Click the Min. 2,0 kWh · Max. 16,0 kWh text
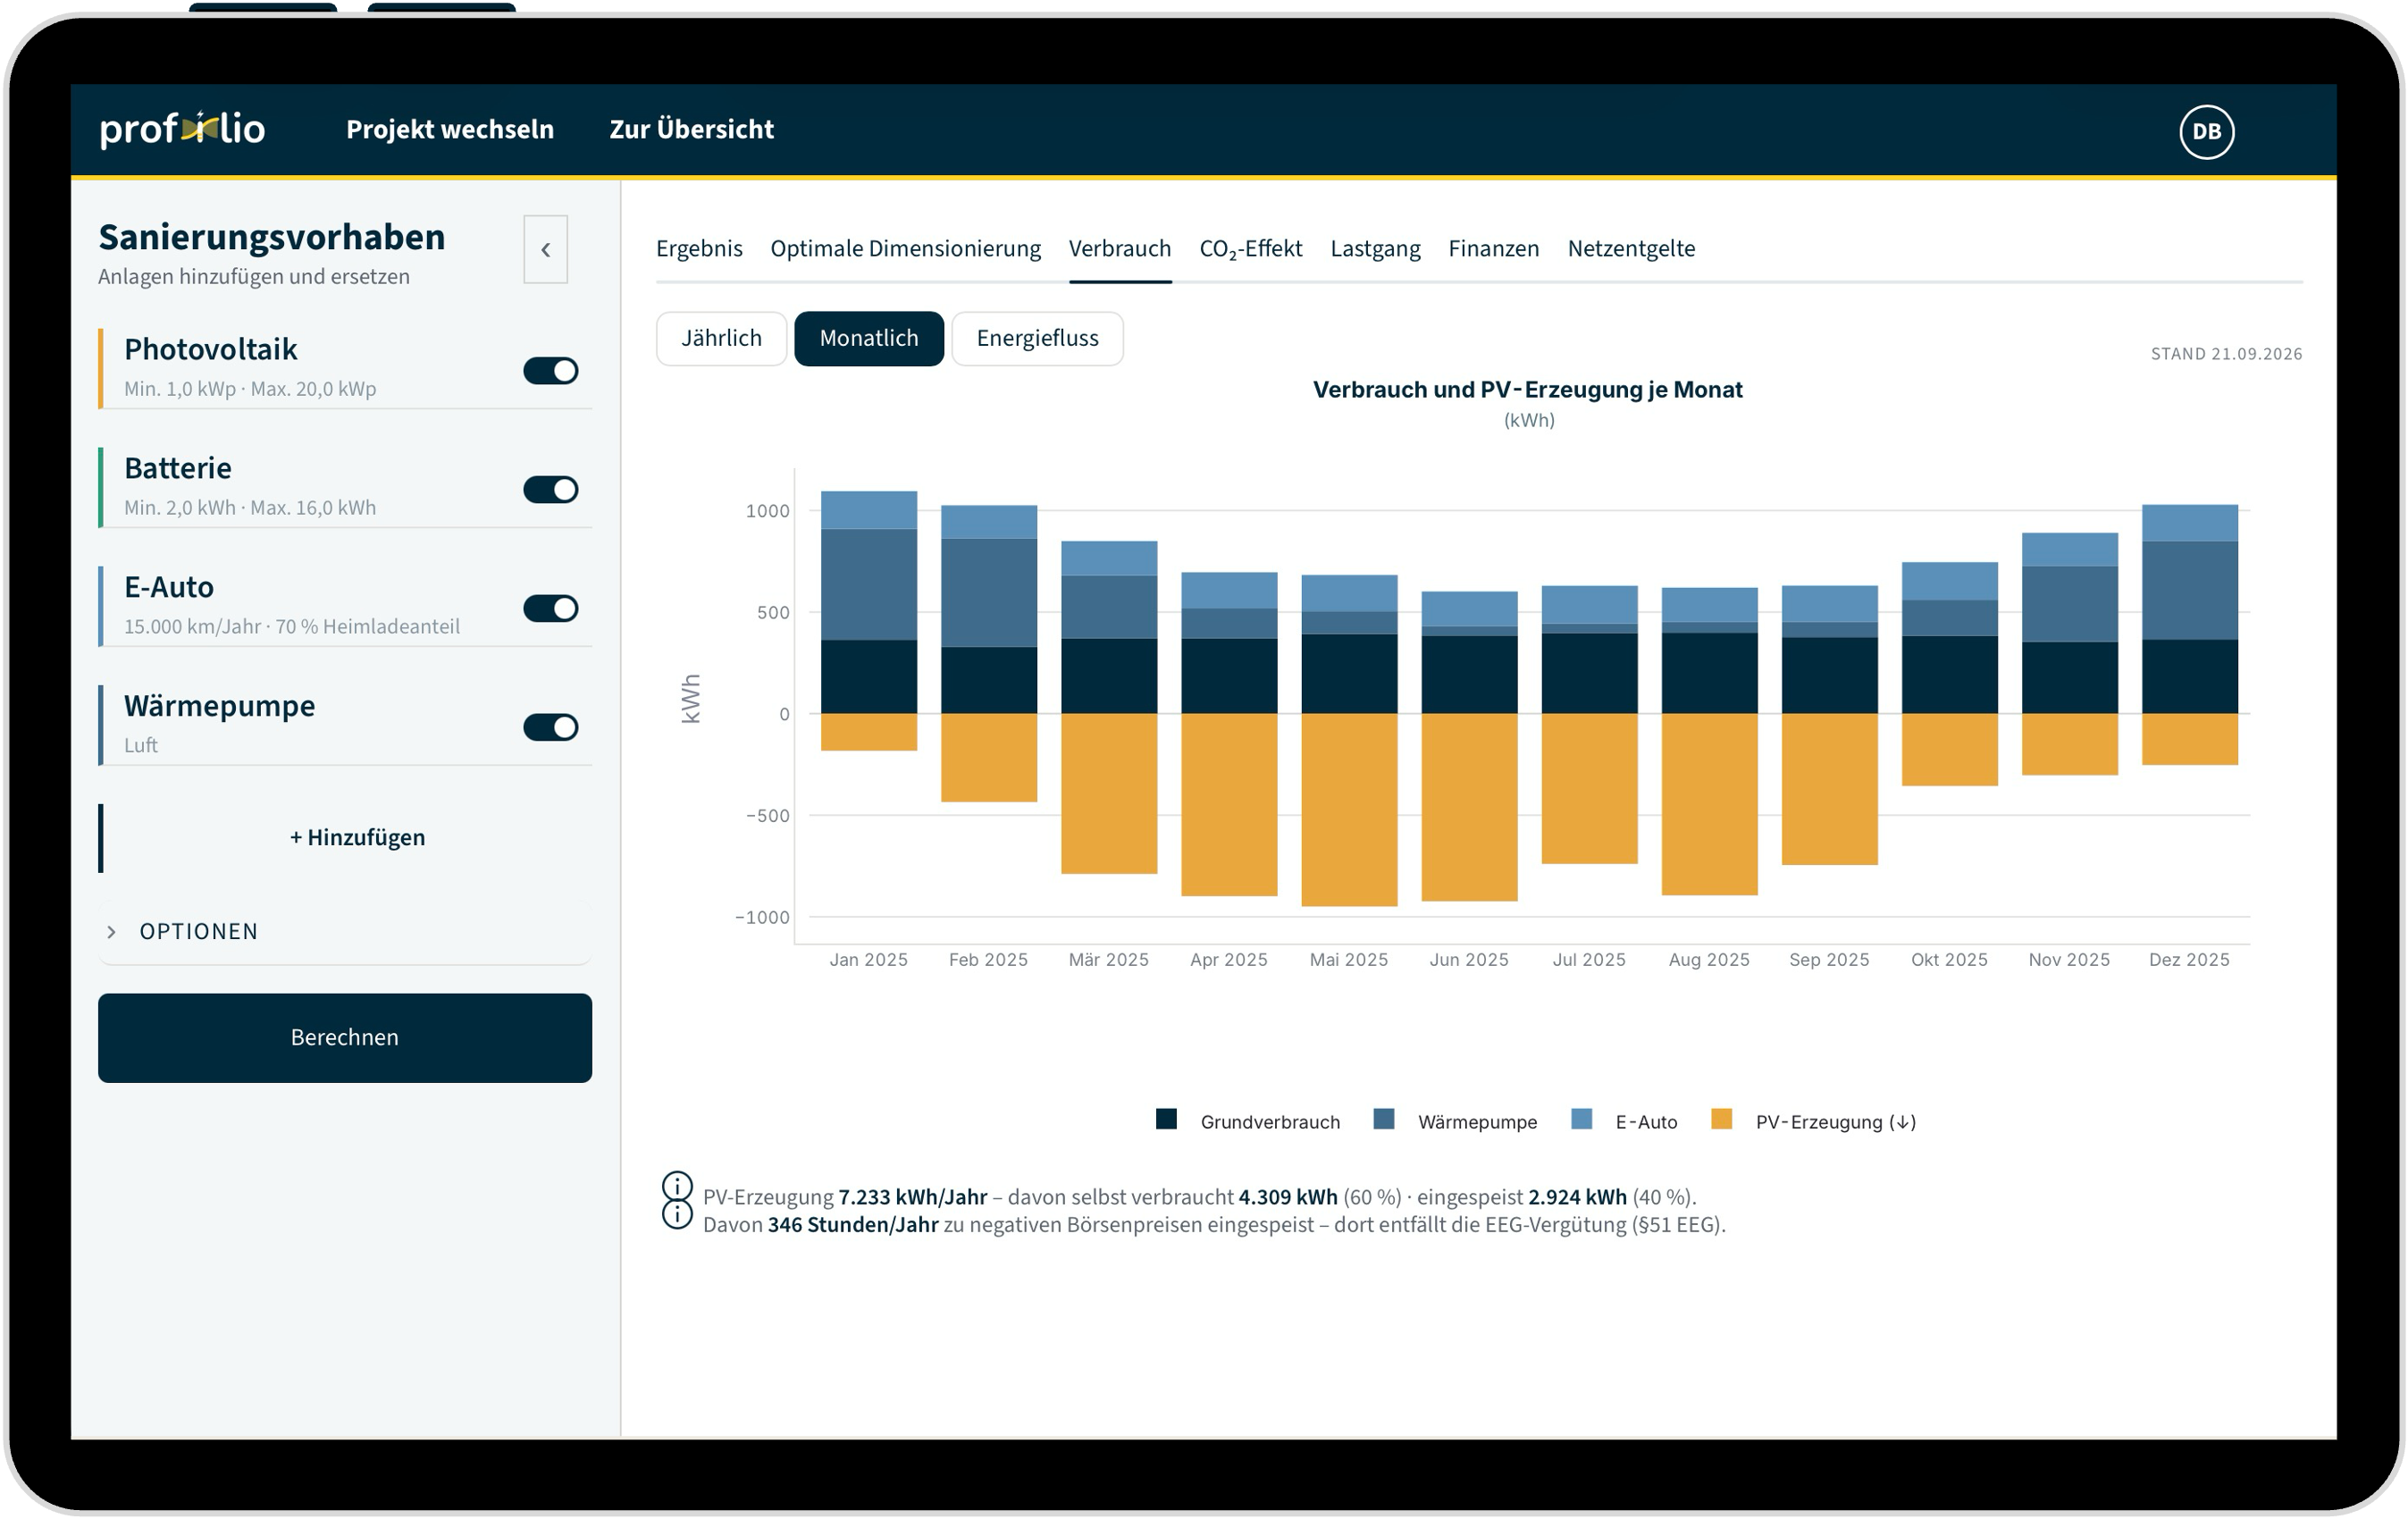Viewport: 2408px width, 1519px height. (250, 508)
